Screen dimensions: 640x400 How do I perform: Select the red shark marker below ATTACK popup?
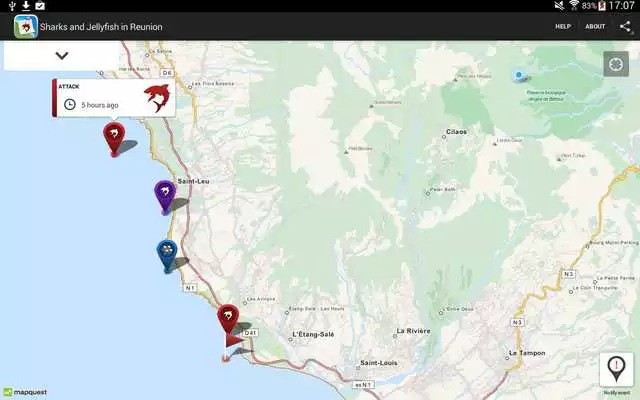[114, 139]
